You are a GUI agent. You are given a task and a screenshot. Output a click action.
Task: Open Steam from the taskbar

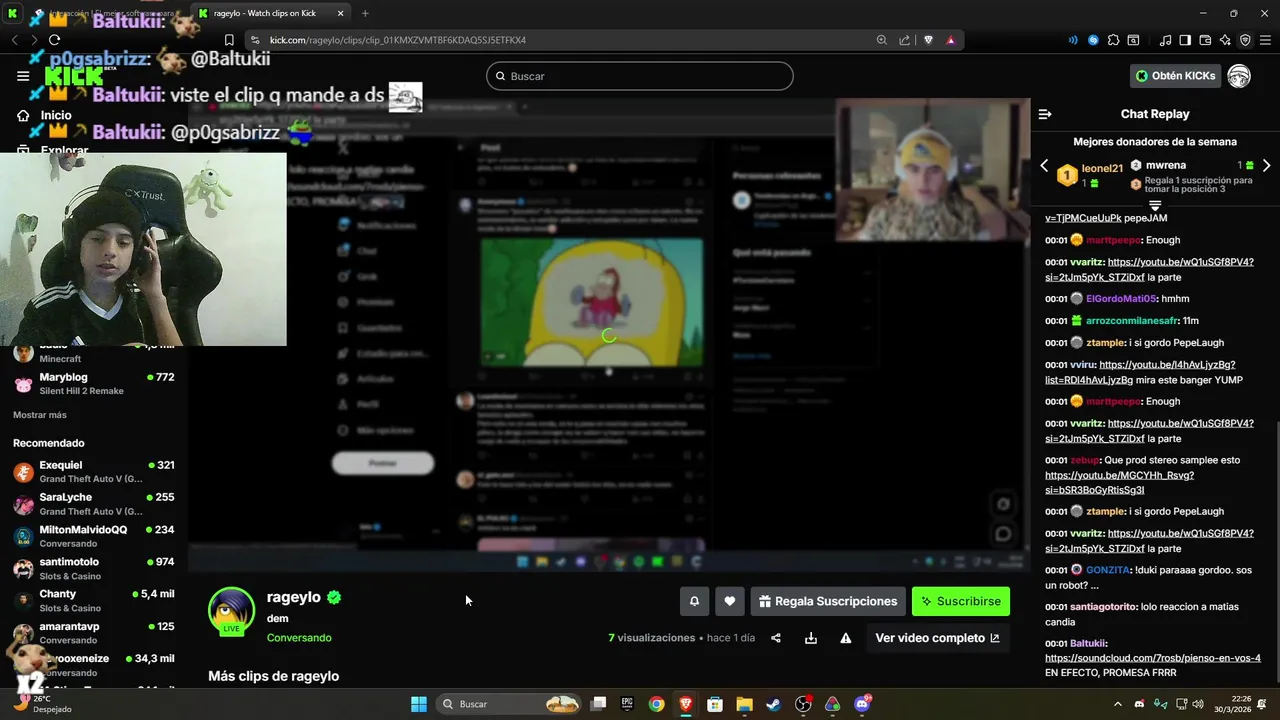tap(774, 704)
